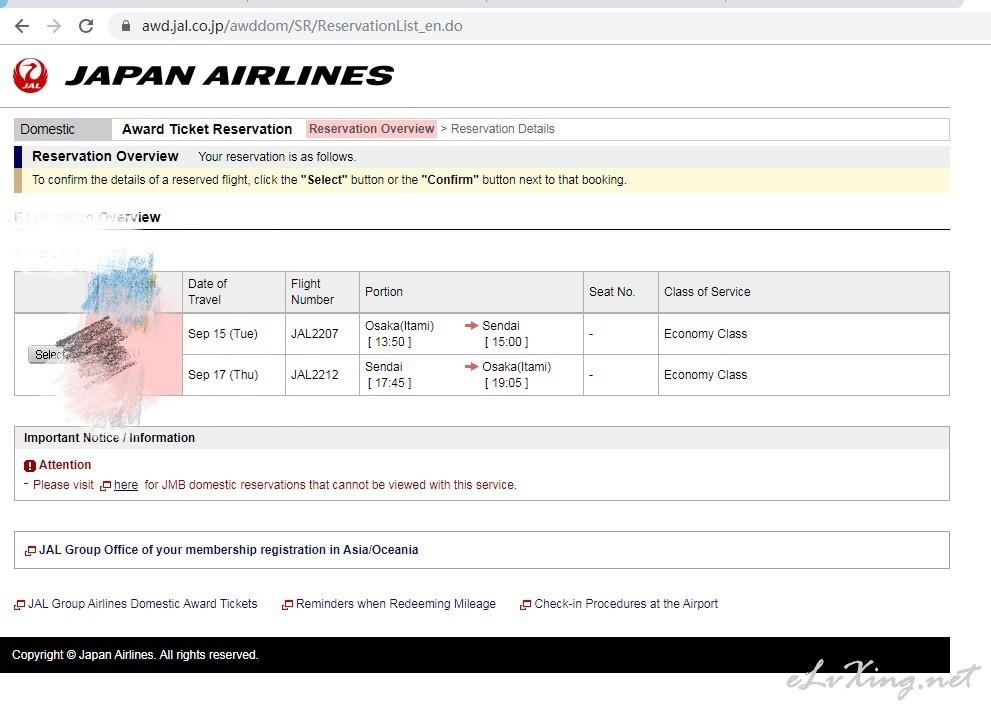Click arrival time '[ 15:00 ]'
The width and height of the screenshot is (991, 712).
tap(506, 342)
